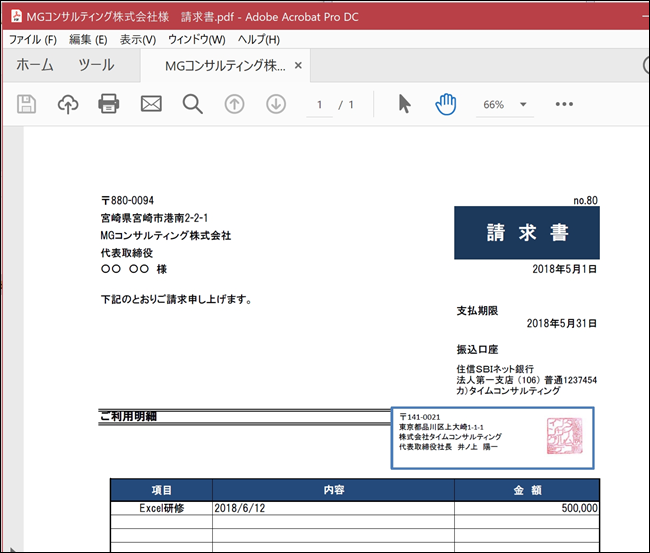This screenshot has width=650, height=553.
Task: Open the 表示(V) menu
Action: [x=138, y=40]
